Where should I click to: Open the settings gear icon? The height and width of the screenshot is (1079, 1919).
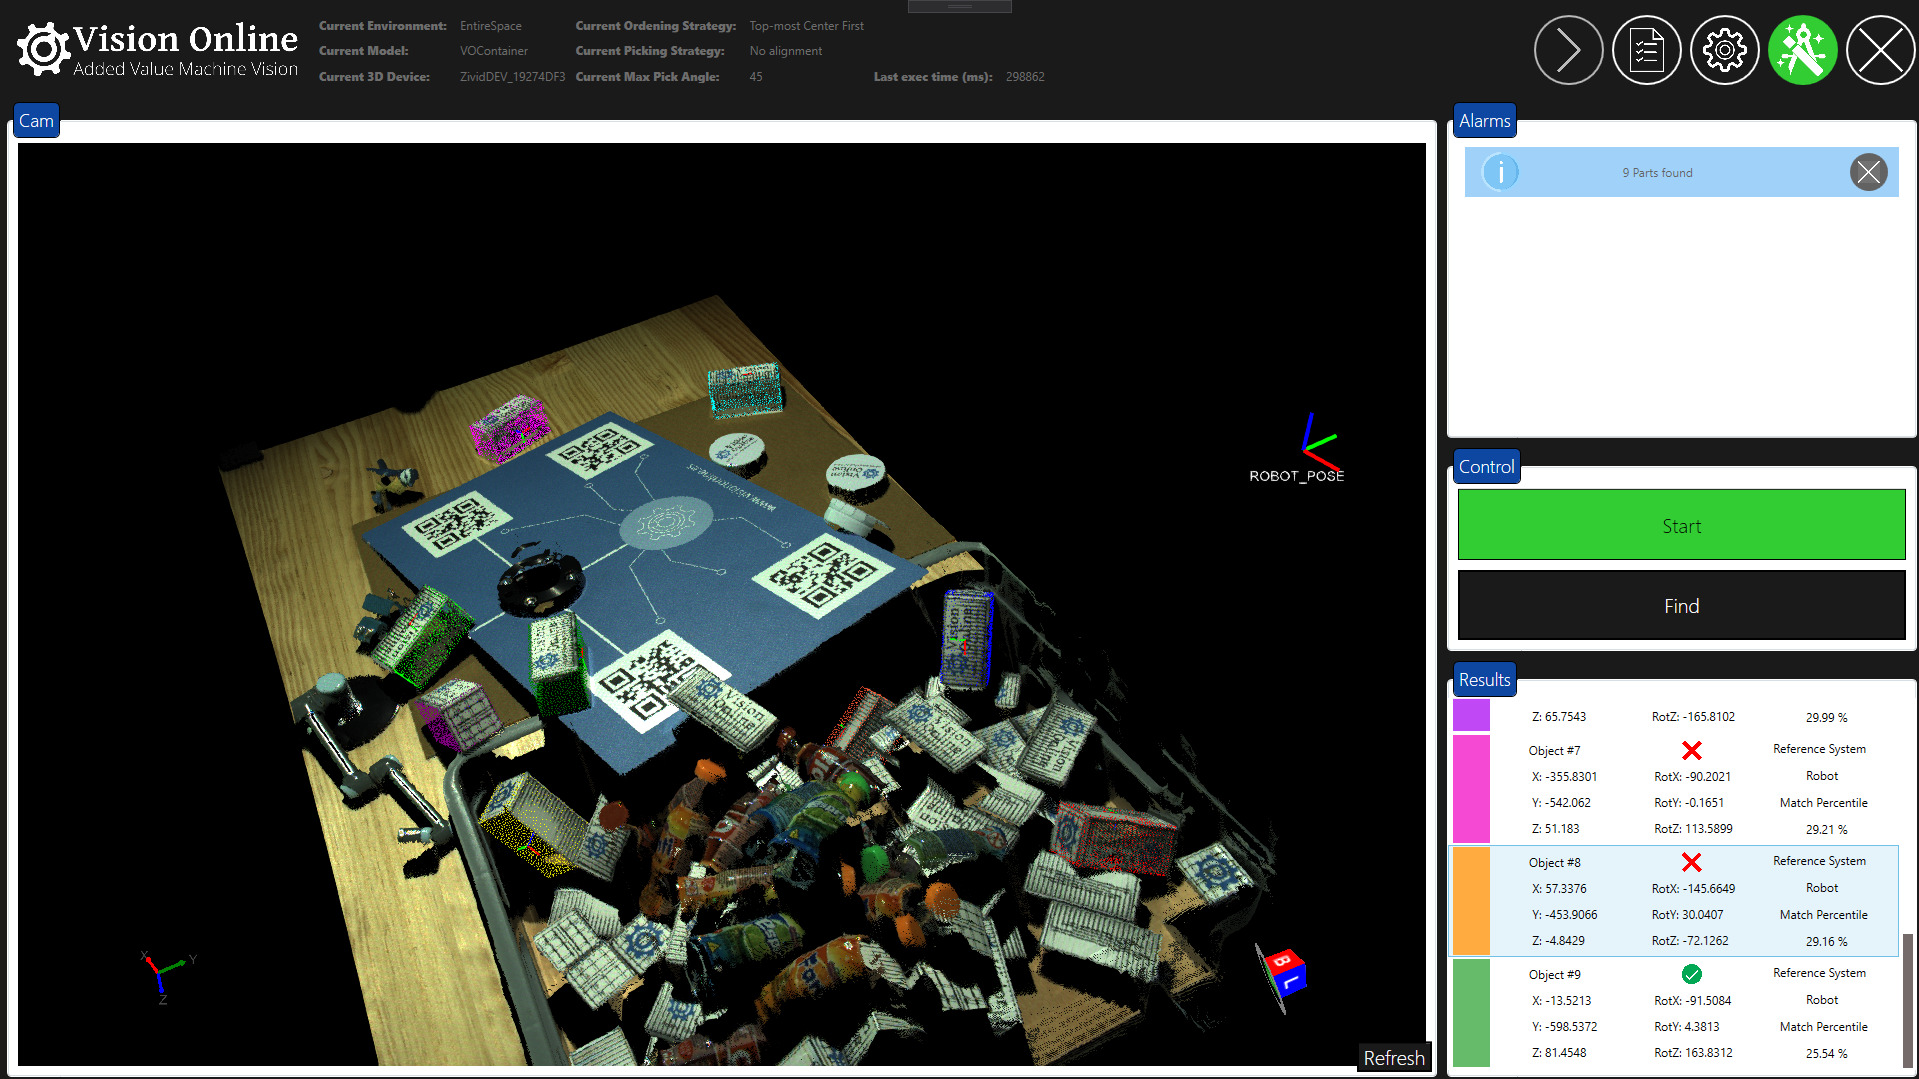click(1724, 50)
